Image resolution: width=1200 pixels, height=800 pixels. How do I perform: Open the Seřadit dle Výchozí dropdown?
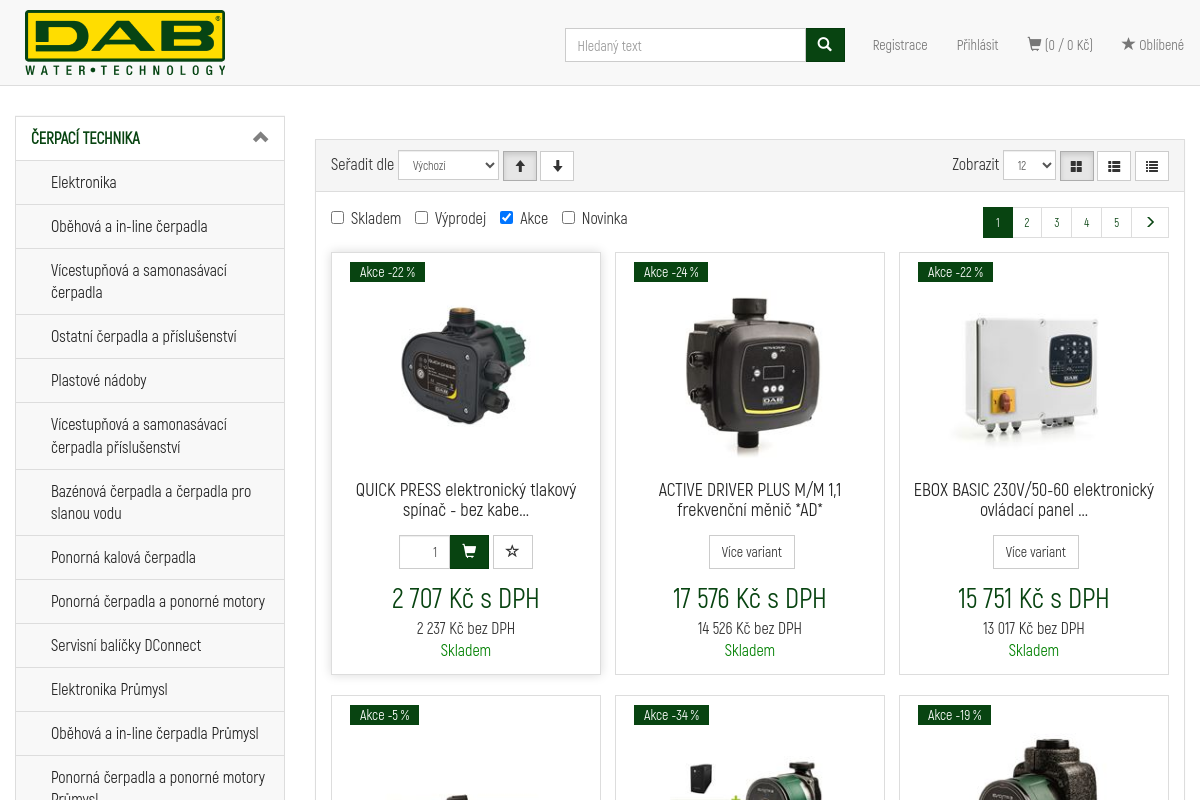point(448,166)
